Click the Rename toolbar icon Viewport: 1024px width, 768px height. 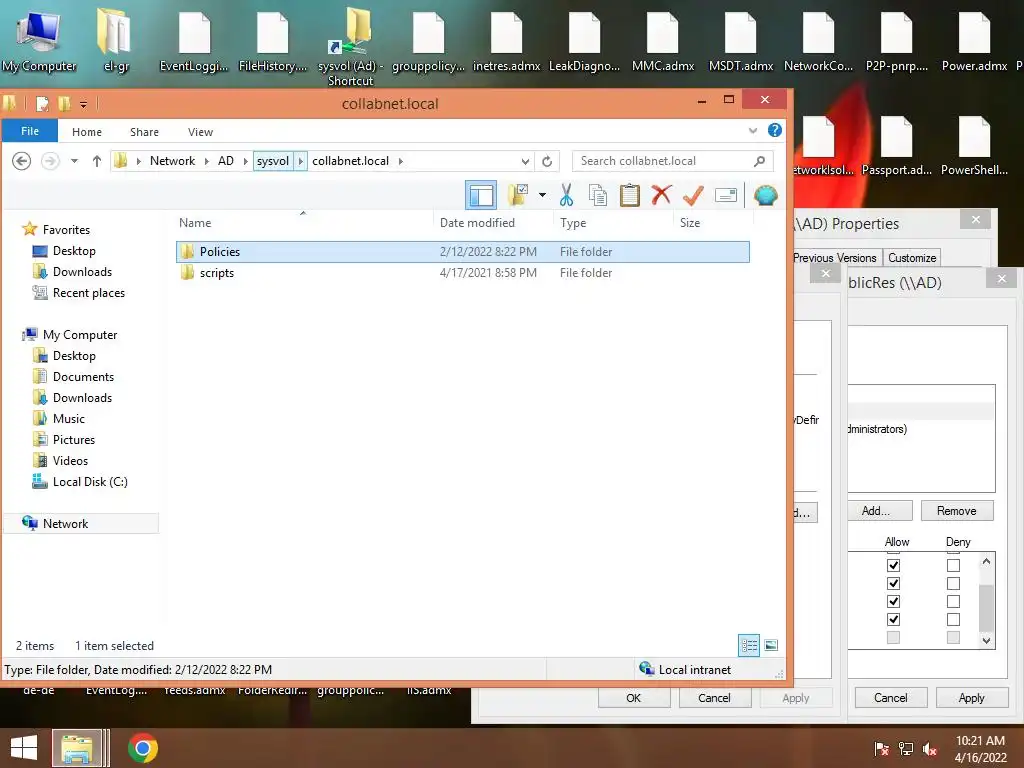(x=726, y=195)
